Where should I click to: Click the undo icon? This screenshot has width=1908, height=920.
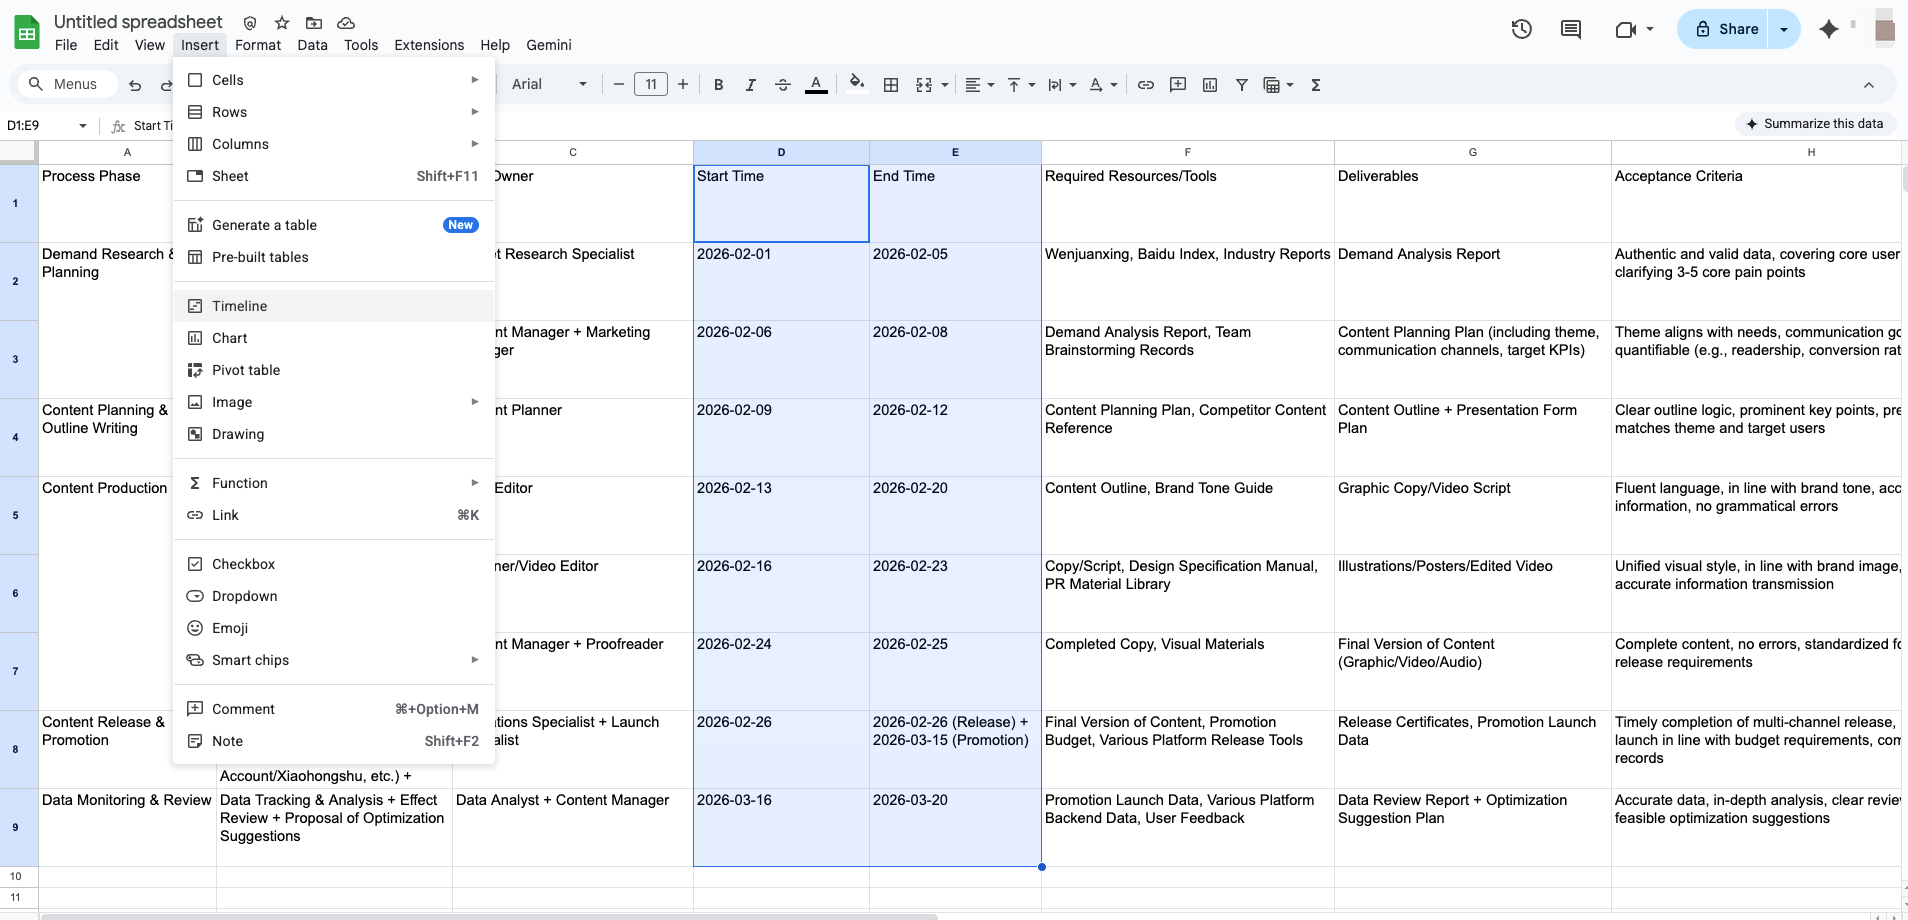click(x=135, y=85)
